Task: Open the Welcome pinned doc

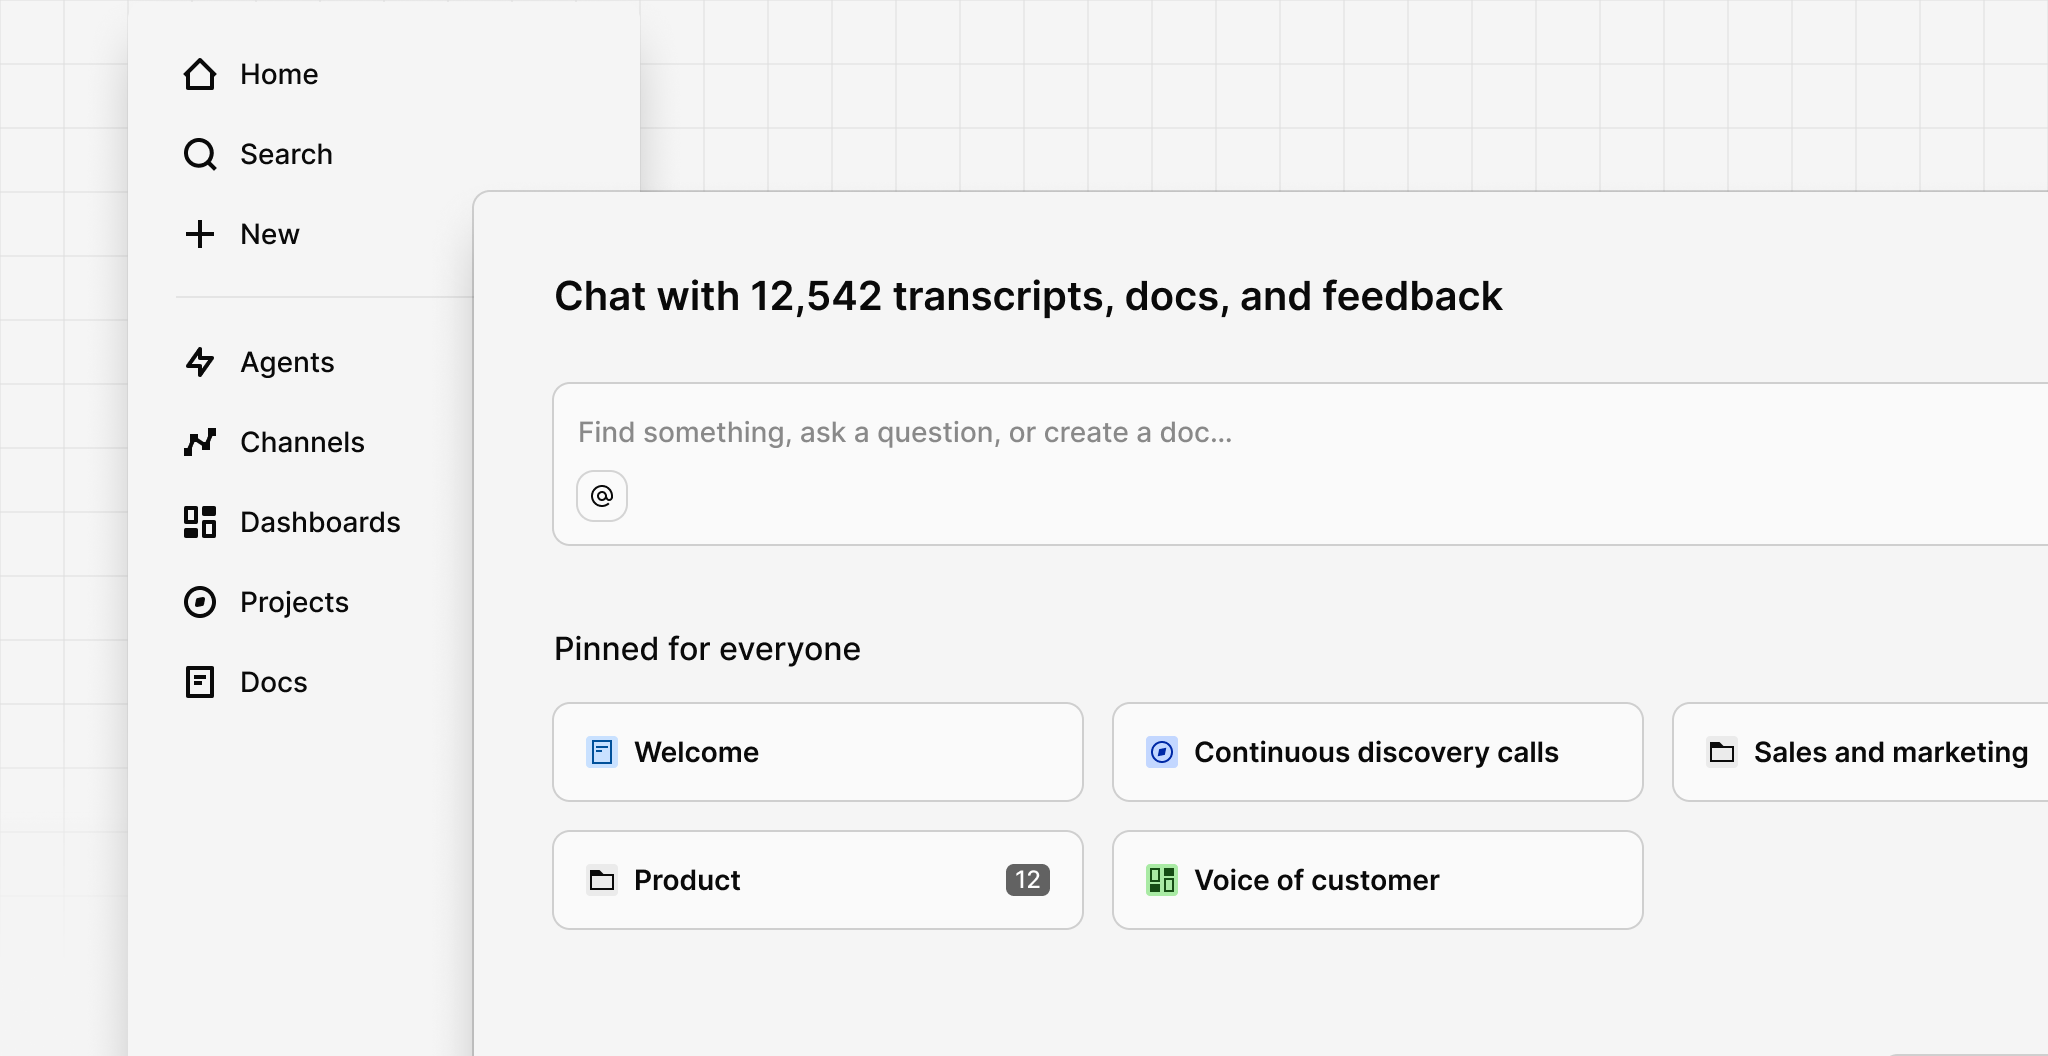Action: click(817, 752)
